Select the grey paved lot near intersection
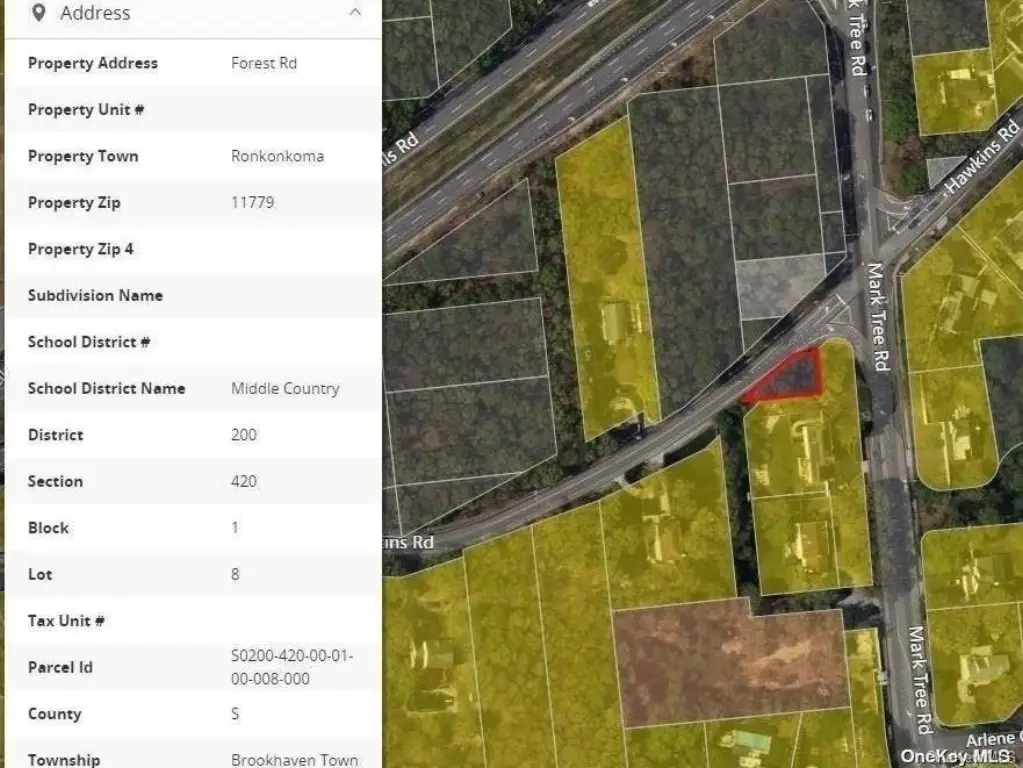 pos(780,286)
